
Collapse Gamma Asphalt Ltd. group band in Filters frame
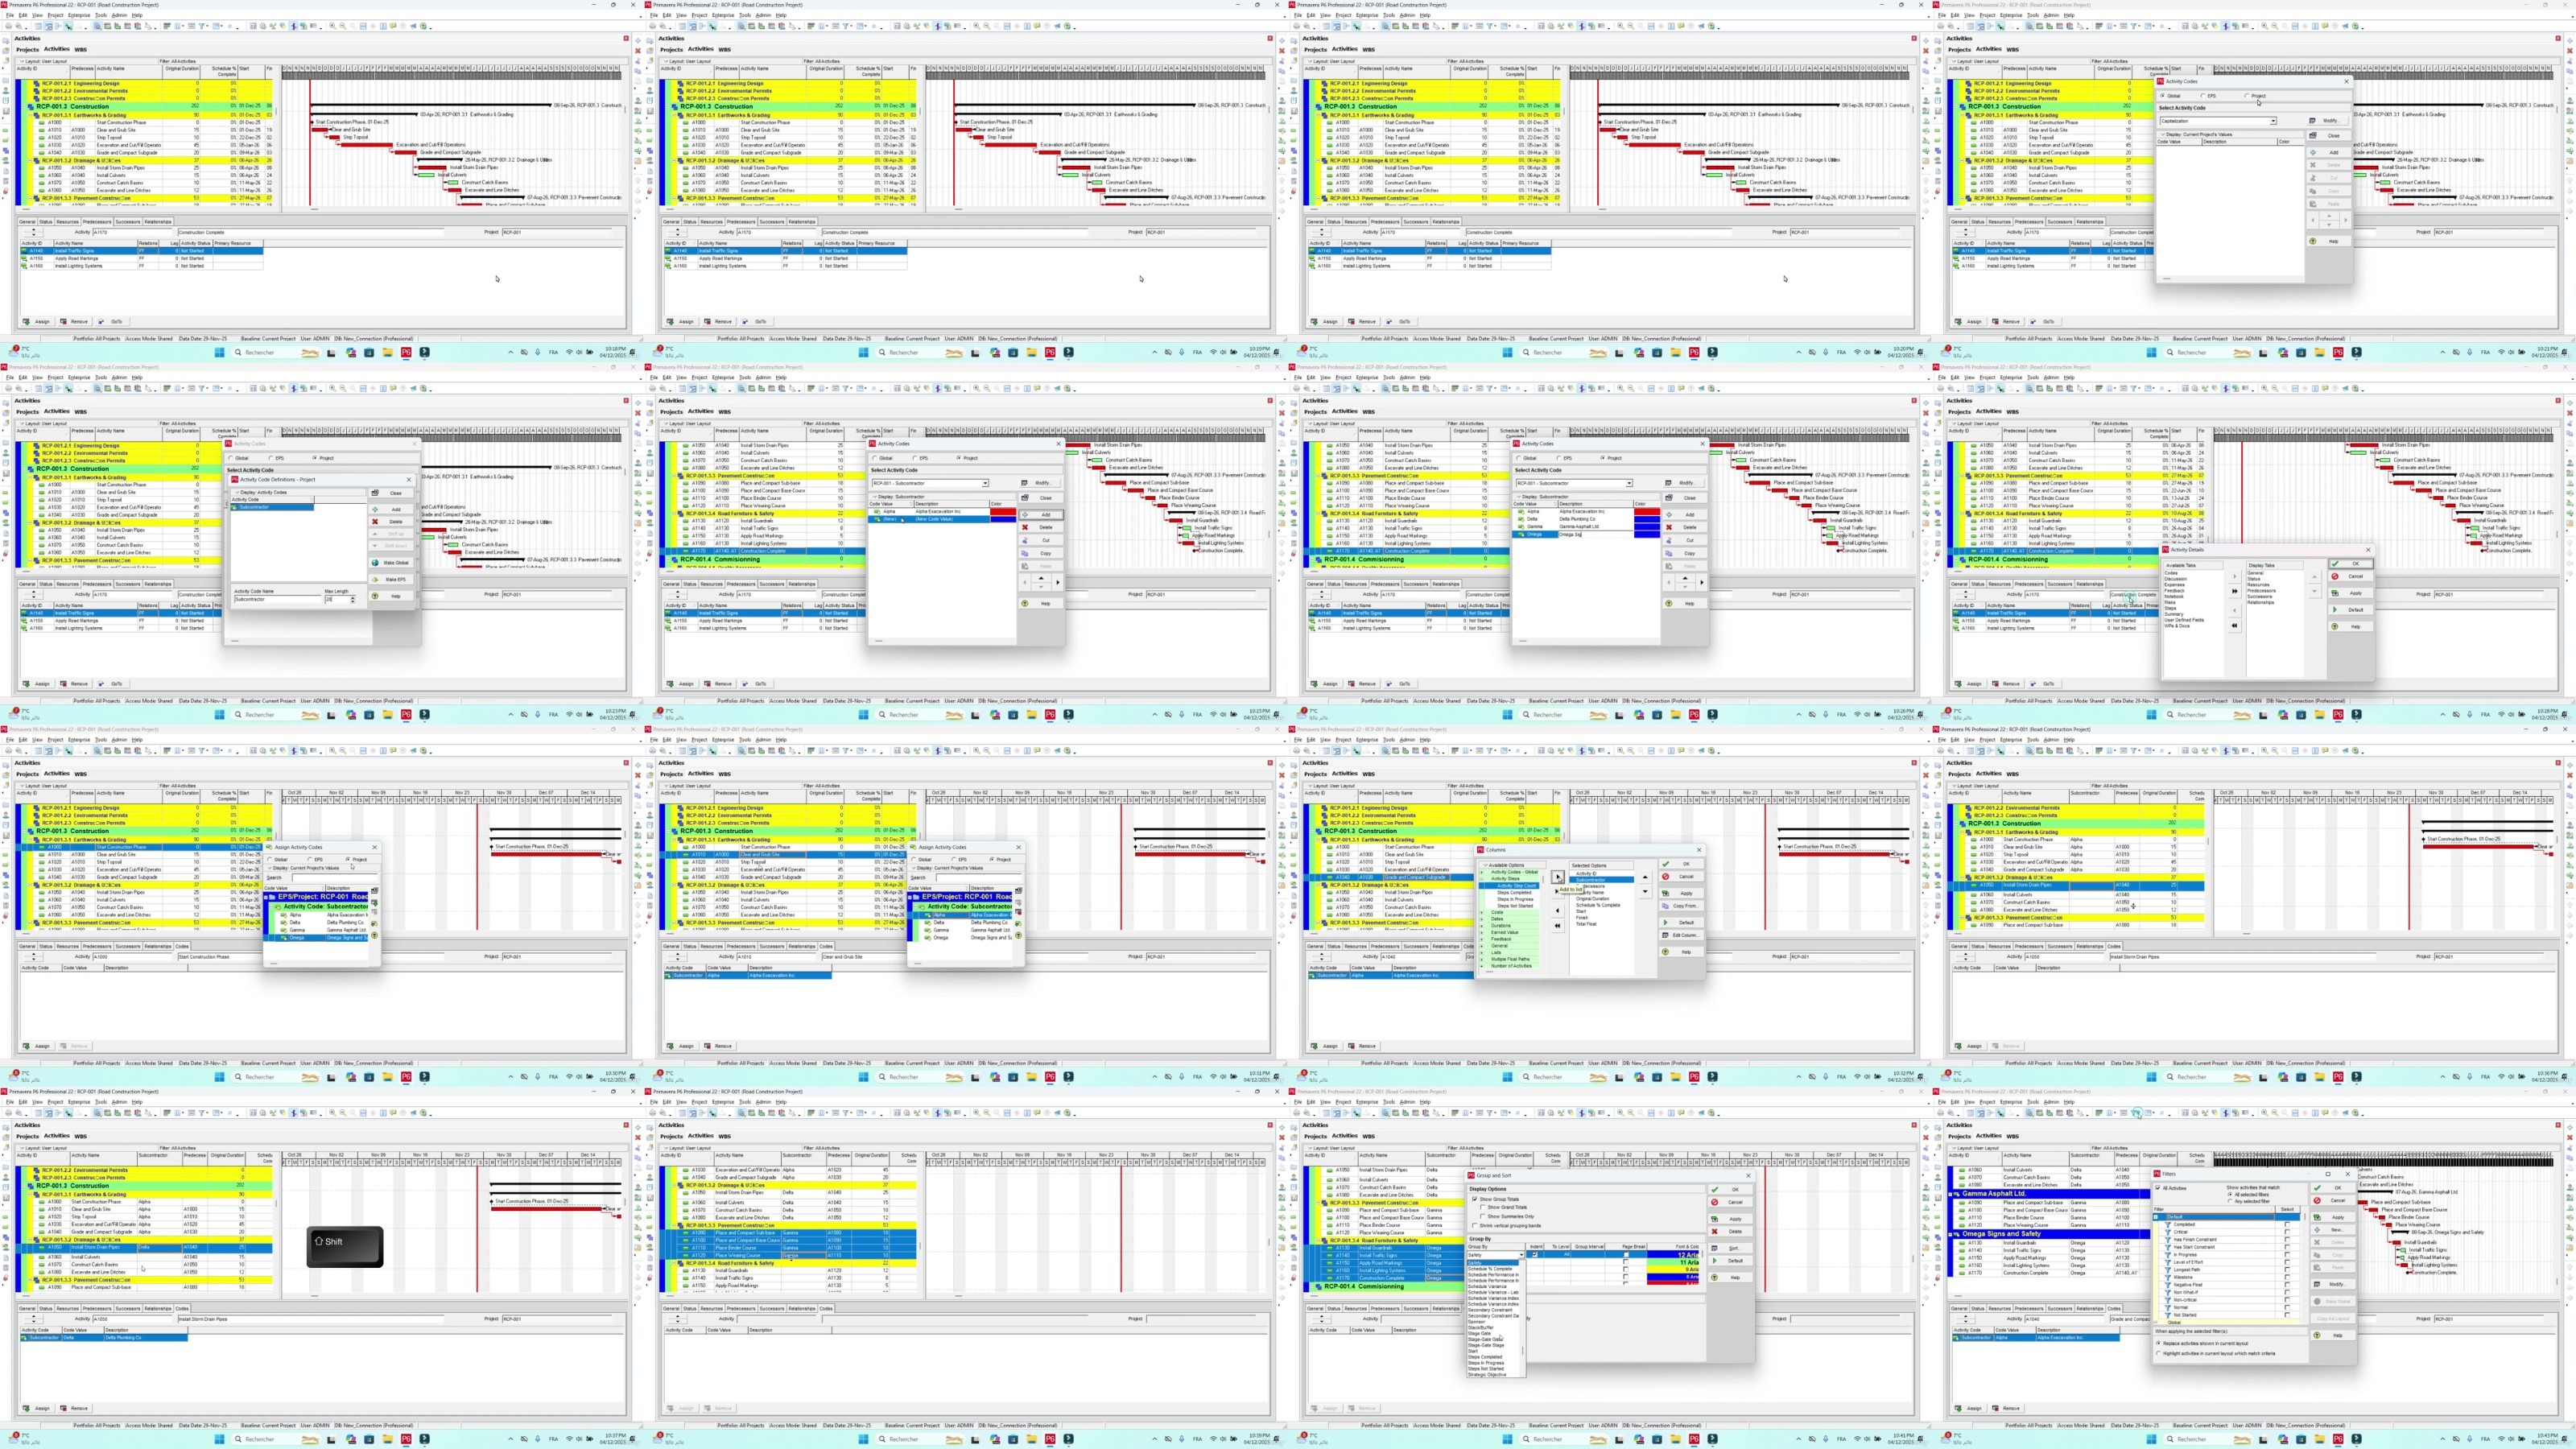point(1950,1194)
